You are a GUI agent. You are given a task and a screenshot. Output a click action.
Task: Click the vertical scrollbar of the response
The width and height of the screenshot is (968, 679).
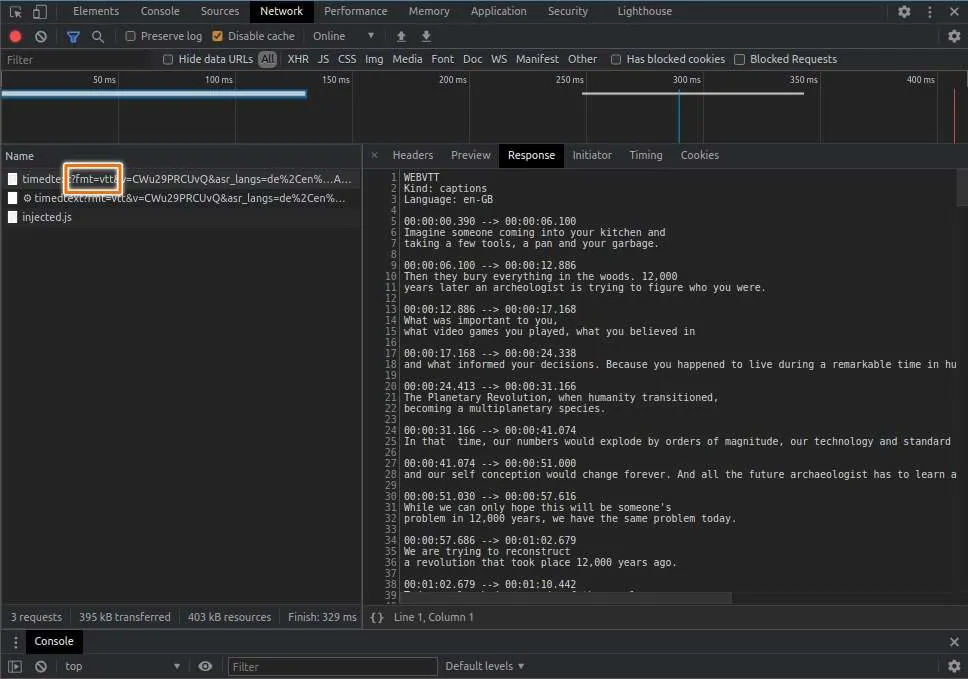[x=962, y=187]
